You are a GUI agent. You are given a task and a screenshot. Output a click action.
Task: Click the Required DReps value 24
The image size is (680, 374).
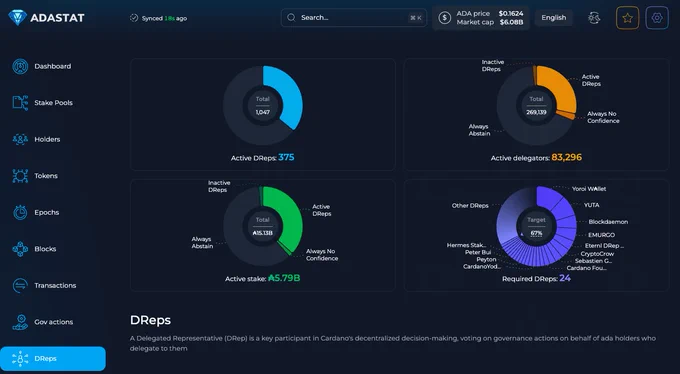tap(565, 278)
